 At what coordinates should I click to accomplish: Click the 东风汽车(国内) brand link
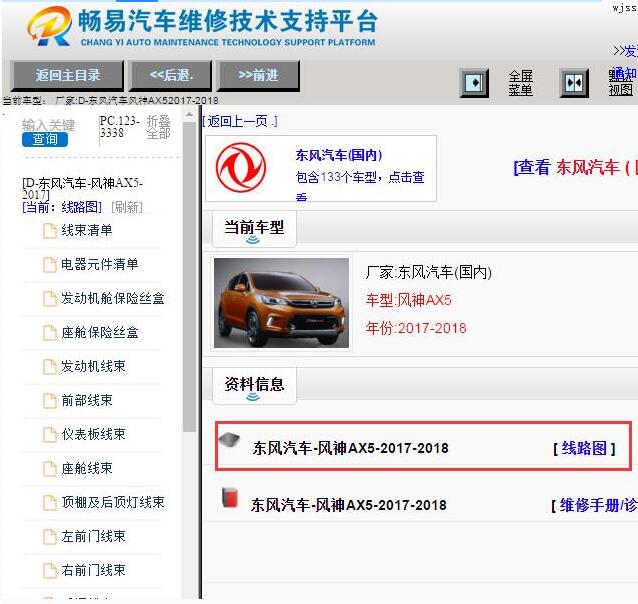point(339,155)
